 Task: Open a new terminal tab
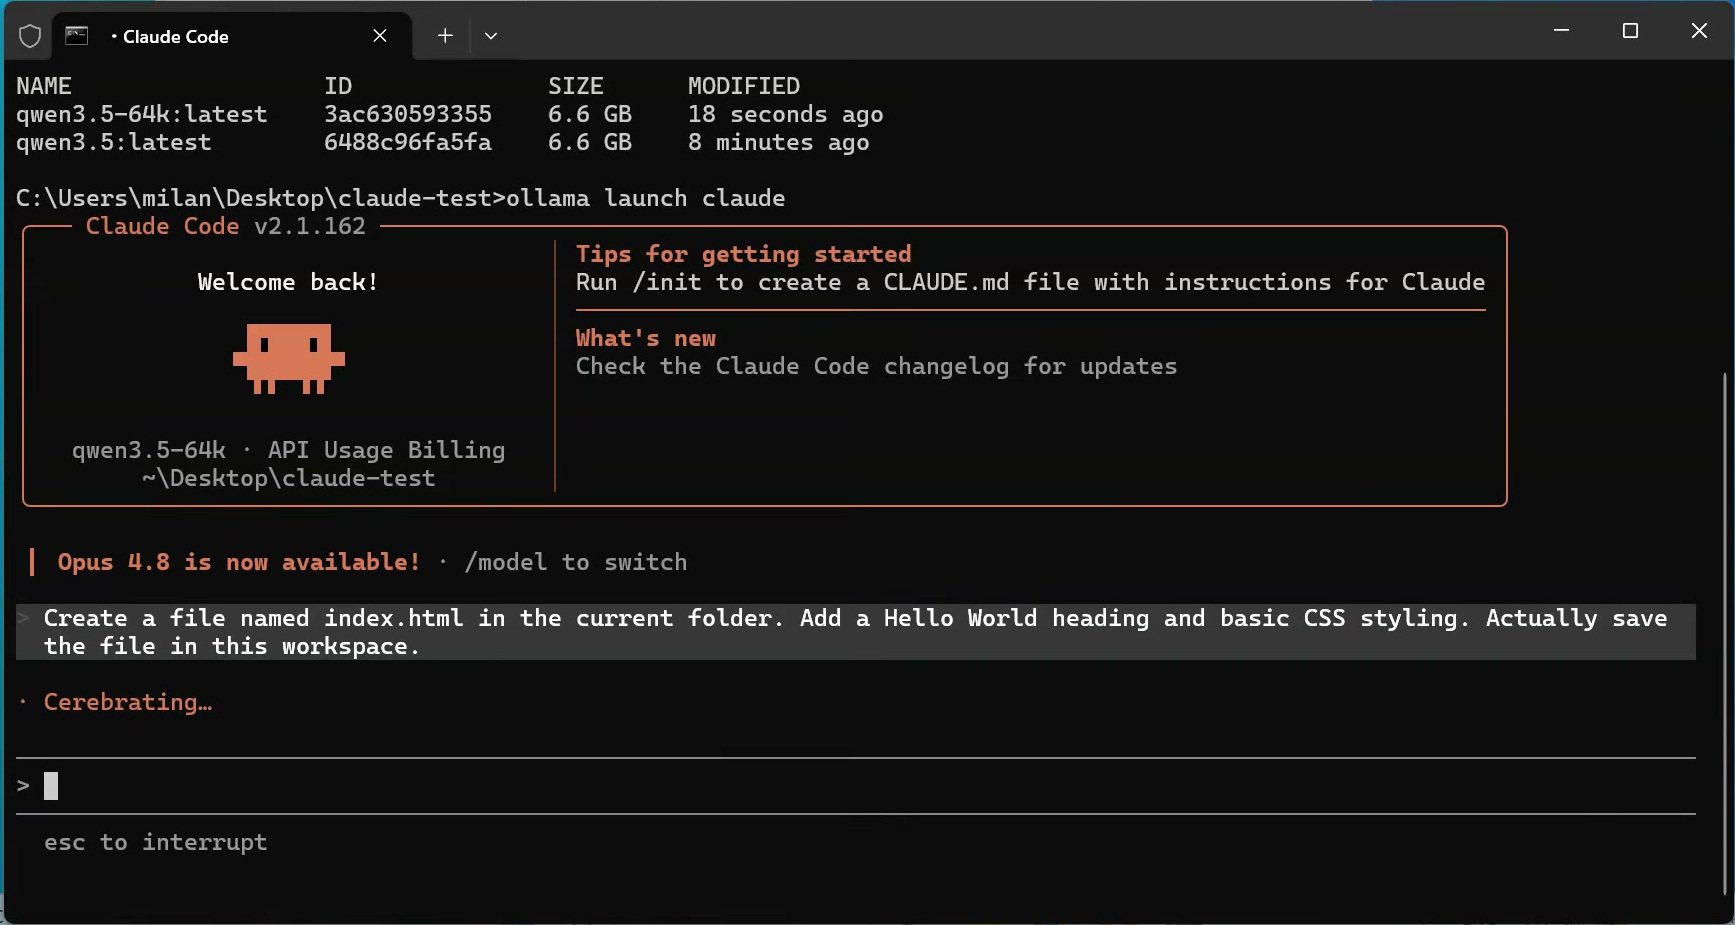coord(445,36)
